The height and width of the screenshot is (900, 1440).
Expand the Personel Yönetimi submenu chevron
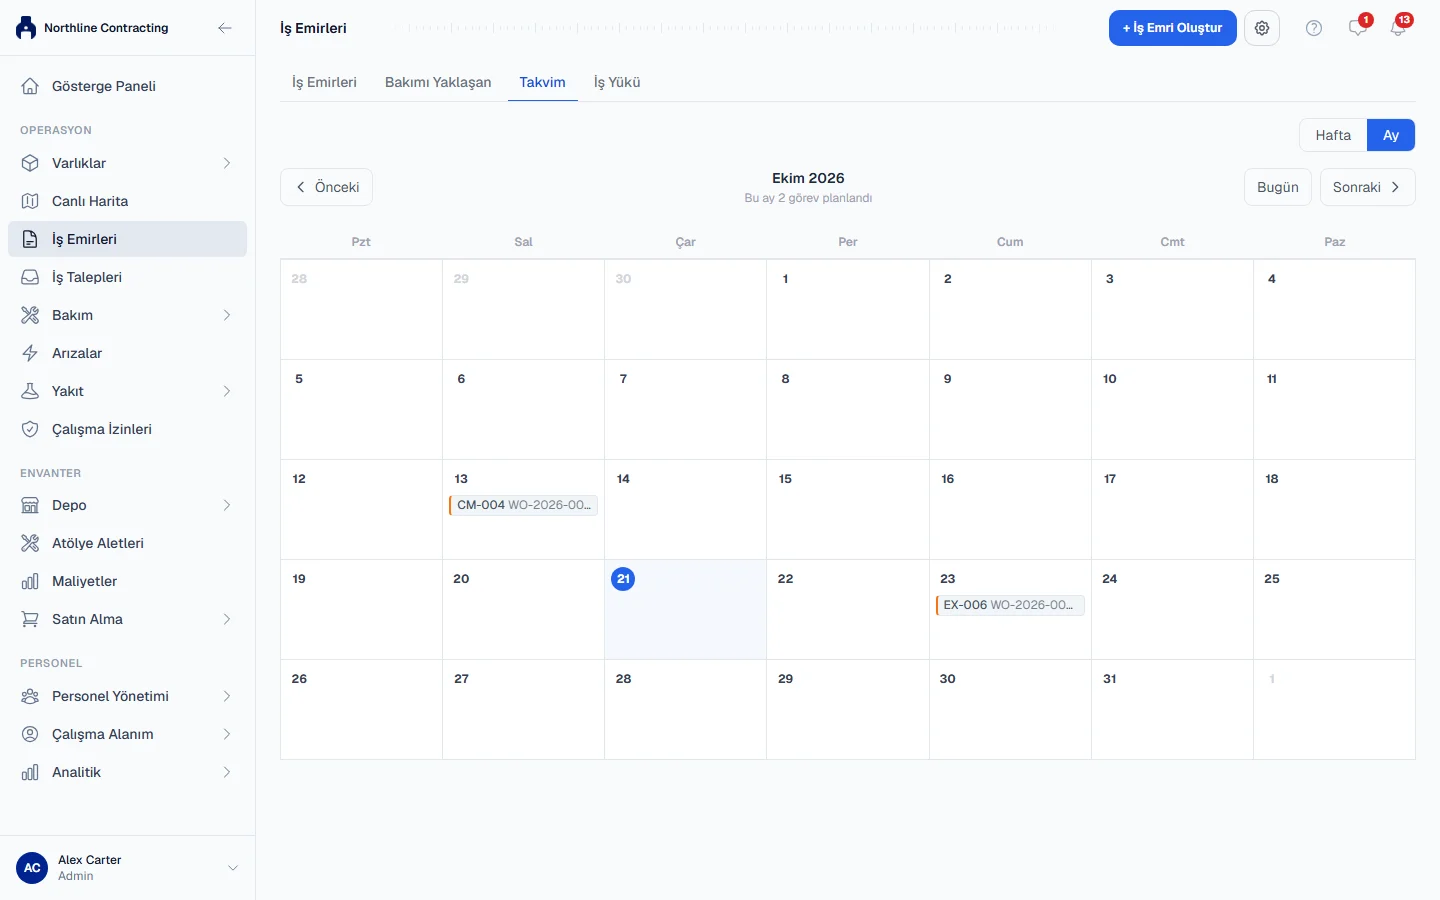click(x=227, y=696)
